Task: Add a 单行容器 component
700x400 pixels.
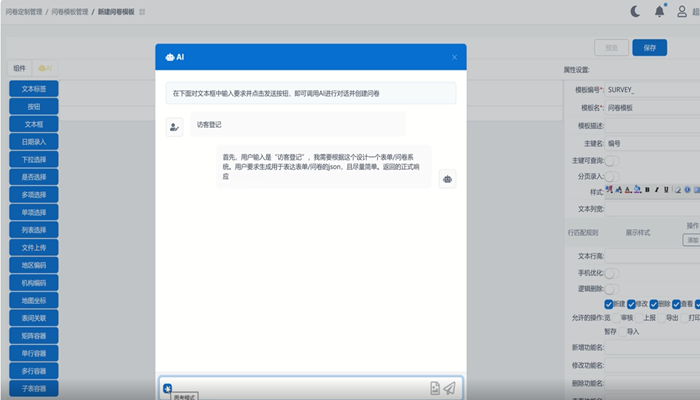Action: [x=34, y=354]
